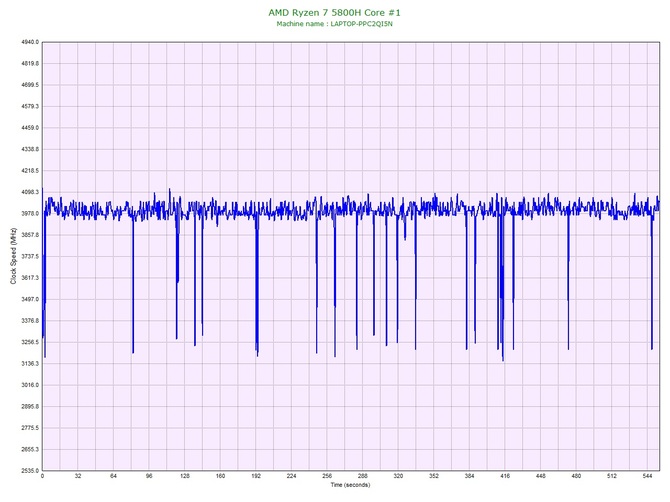Click the 192 tick on the time axis

256,476
